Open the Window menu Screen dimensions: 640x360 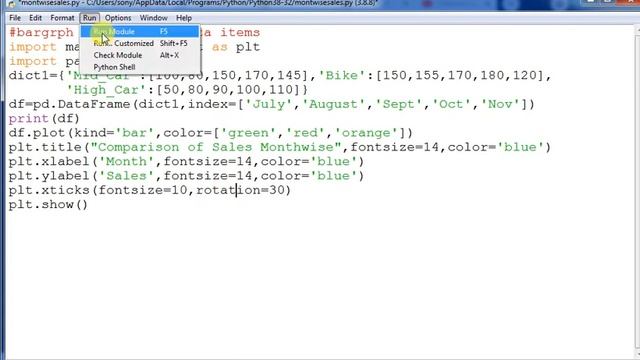153,18
